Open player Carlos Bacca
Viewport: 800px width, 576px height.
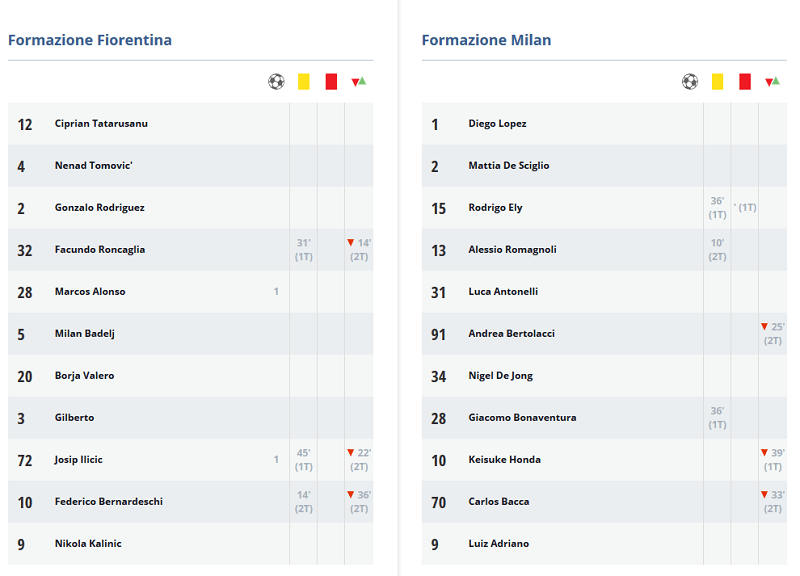499,502
